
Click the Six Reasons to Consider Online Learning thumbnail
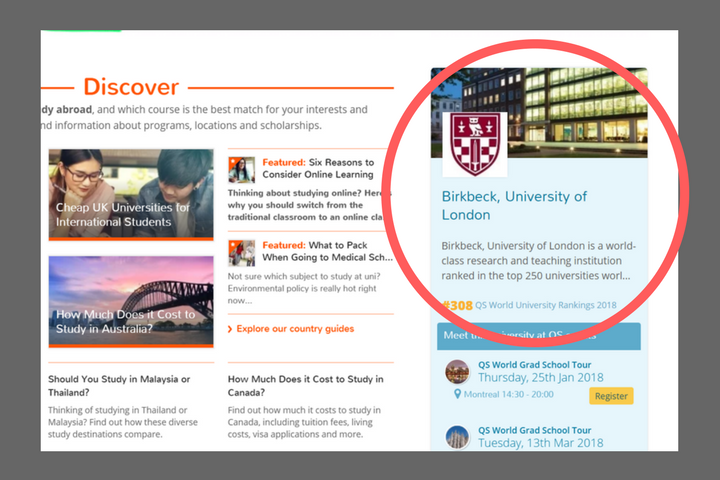pos(242,169)
